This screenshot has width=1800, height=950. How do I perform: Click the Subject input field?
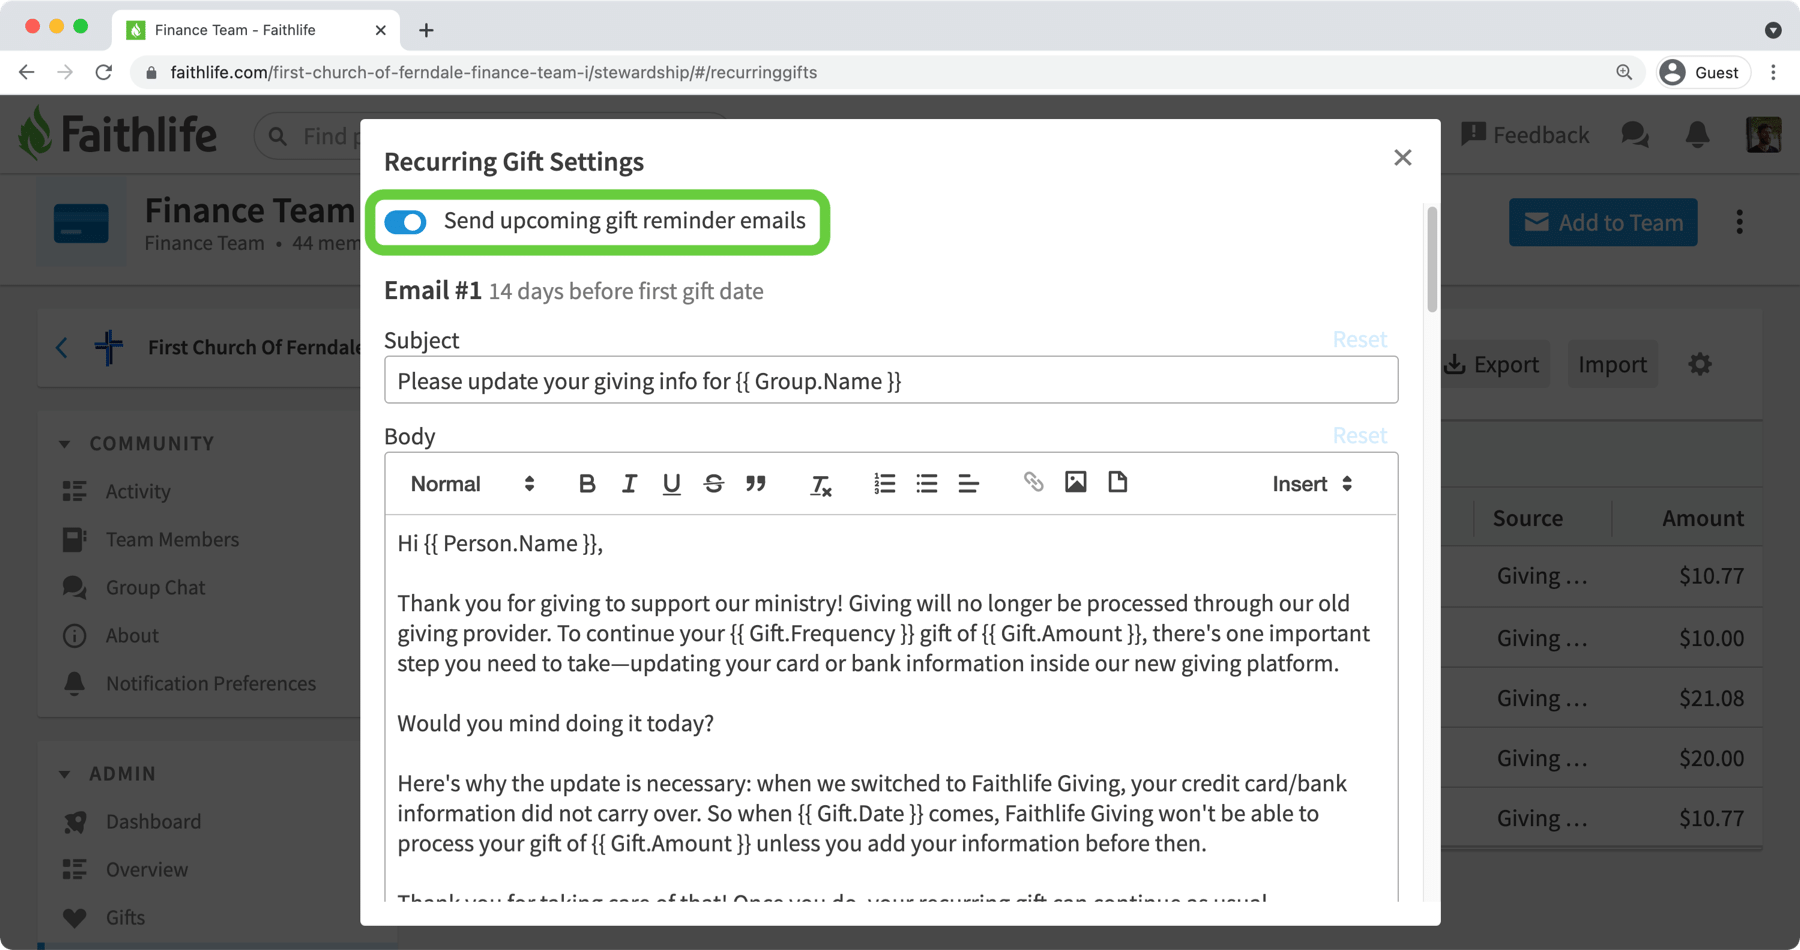tap(891, 381)
